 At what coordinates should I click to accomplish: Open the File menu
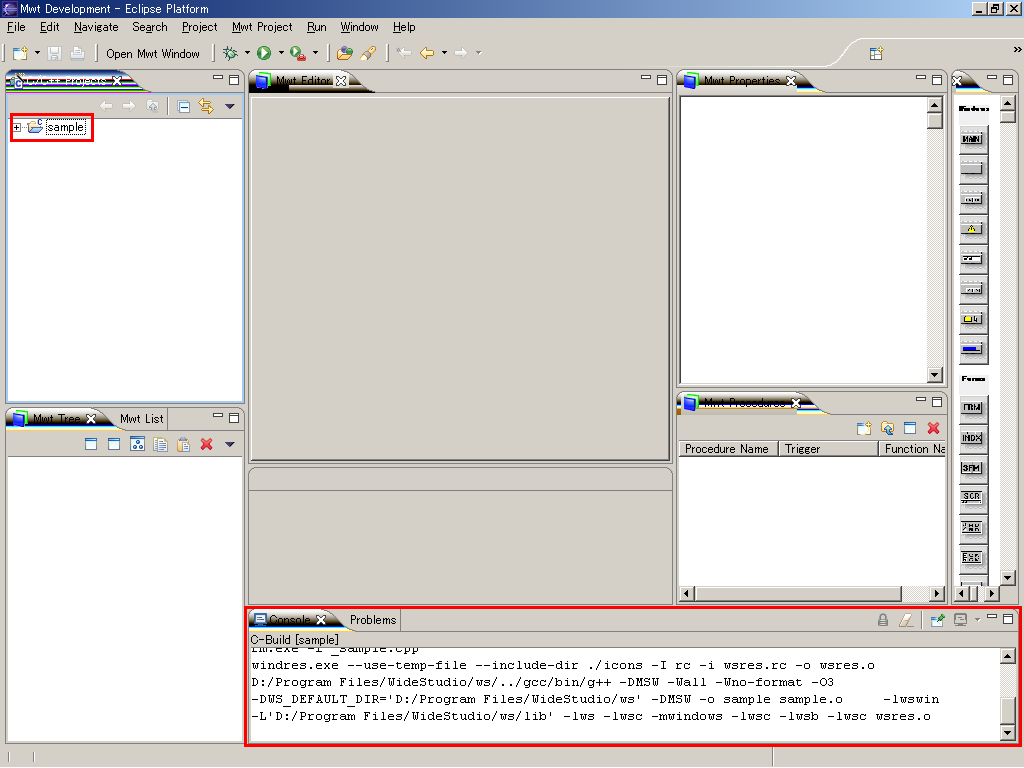16,27
